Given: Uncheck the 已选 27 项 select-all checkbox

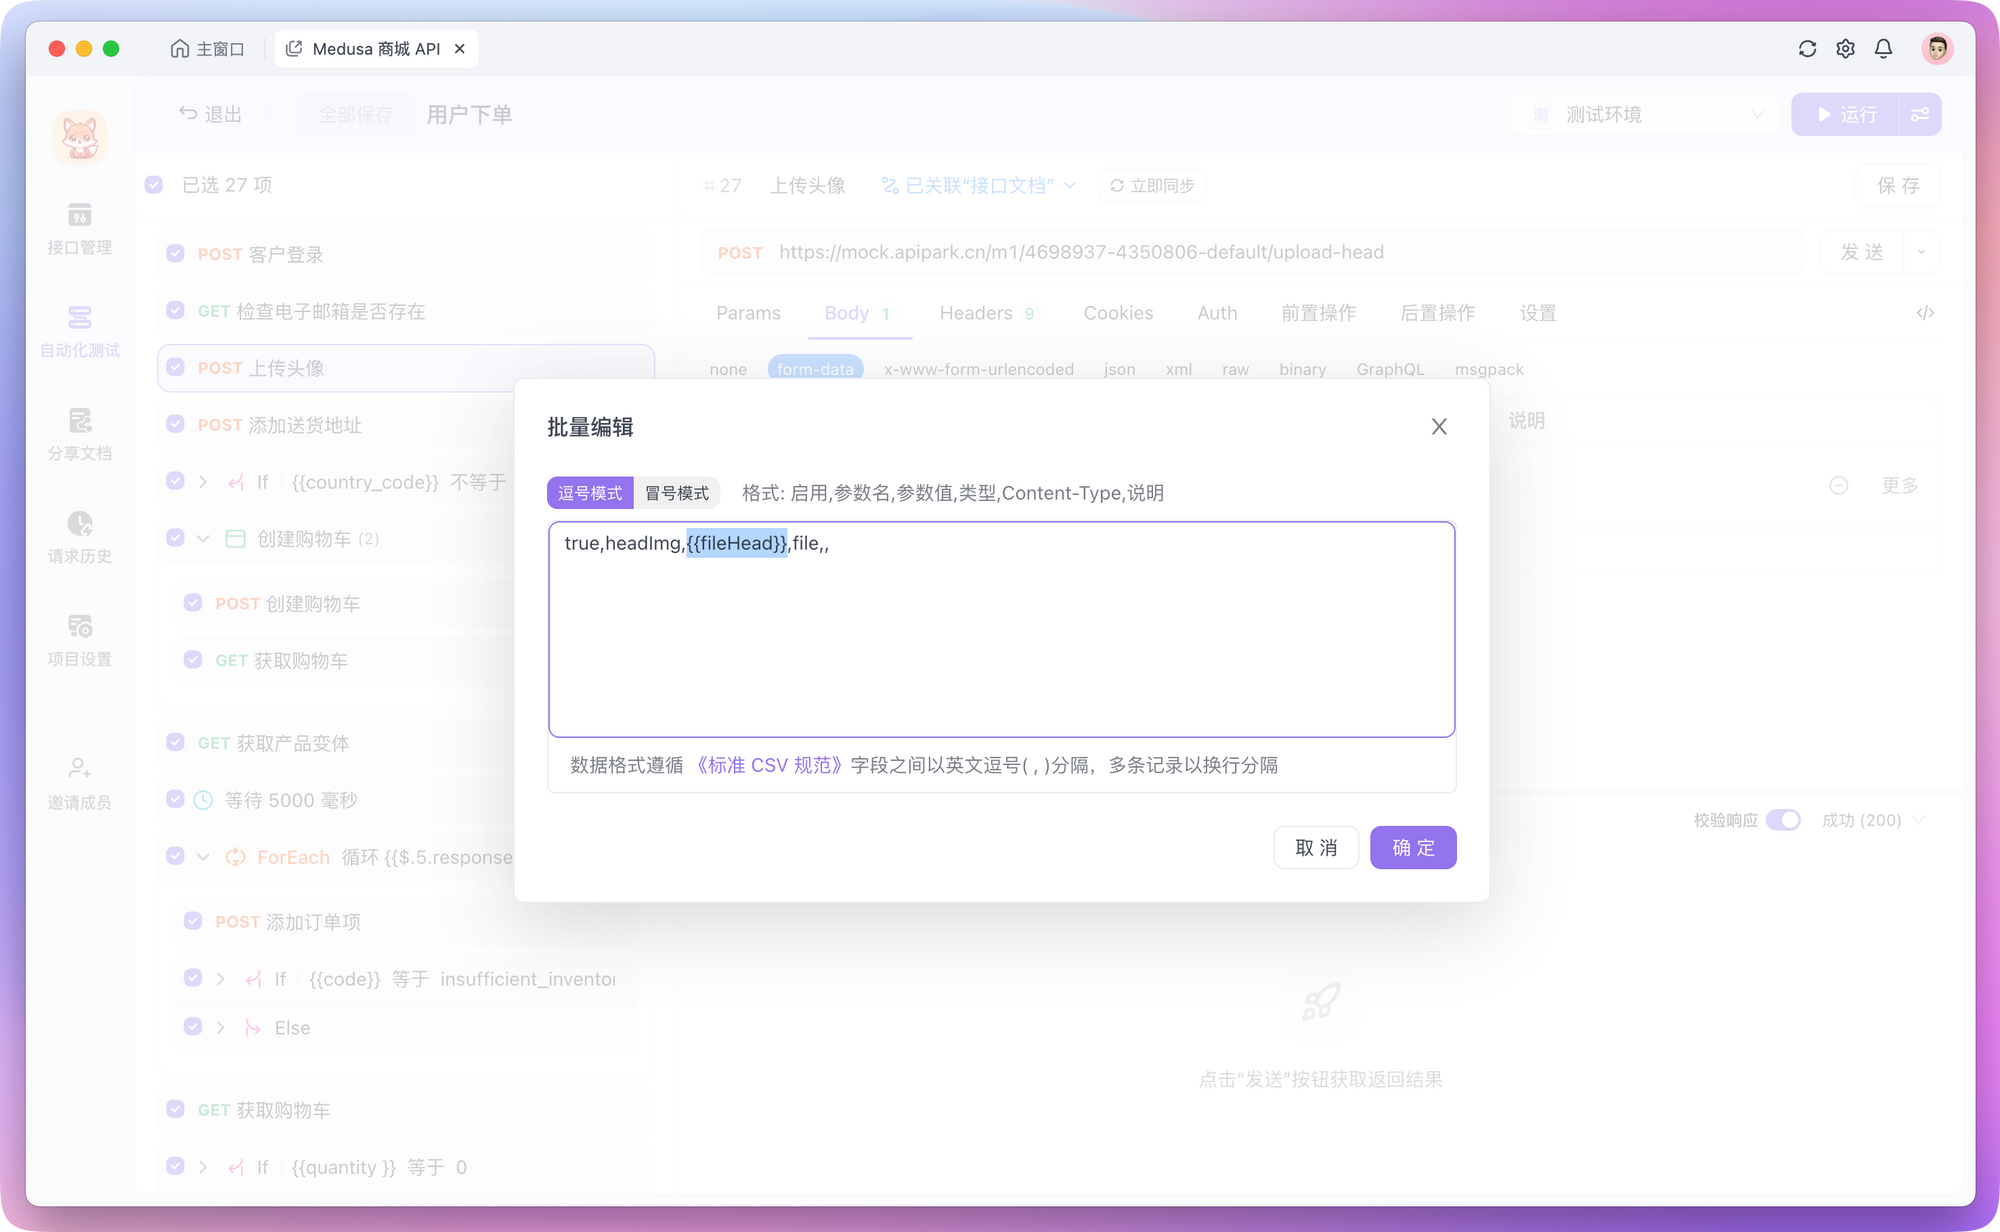Looking at the screenshot, I should [x=154, y=185].
